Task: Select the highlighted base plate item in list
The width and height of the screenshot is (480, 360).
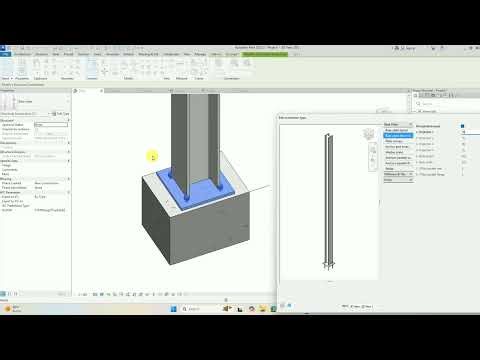Action: coord(398,136)
